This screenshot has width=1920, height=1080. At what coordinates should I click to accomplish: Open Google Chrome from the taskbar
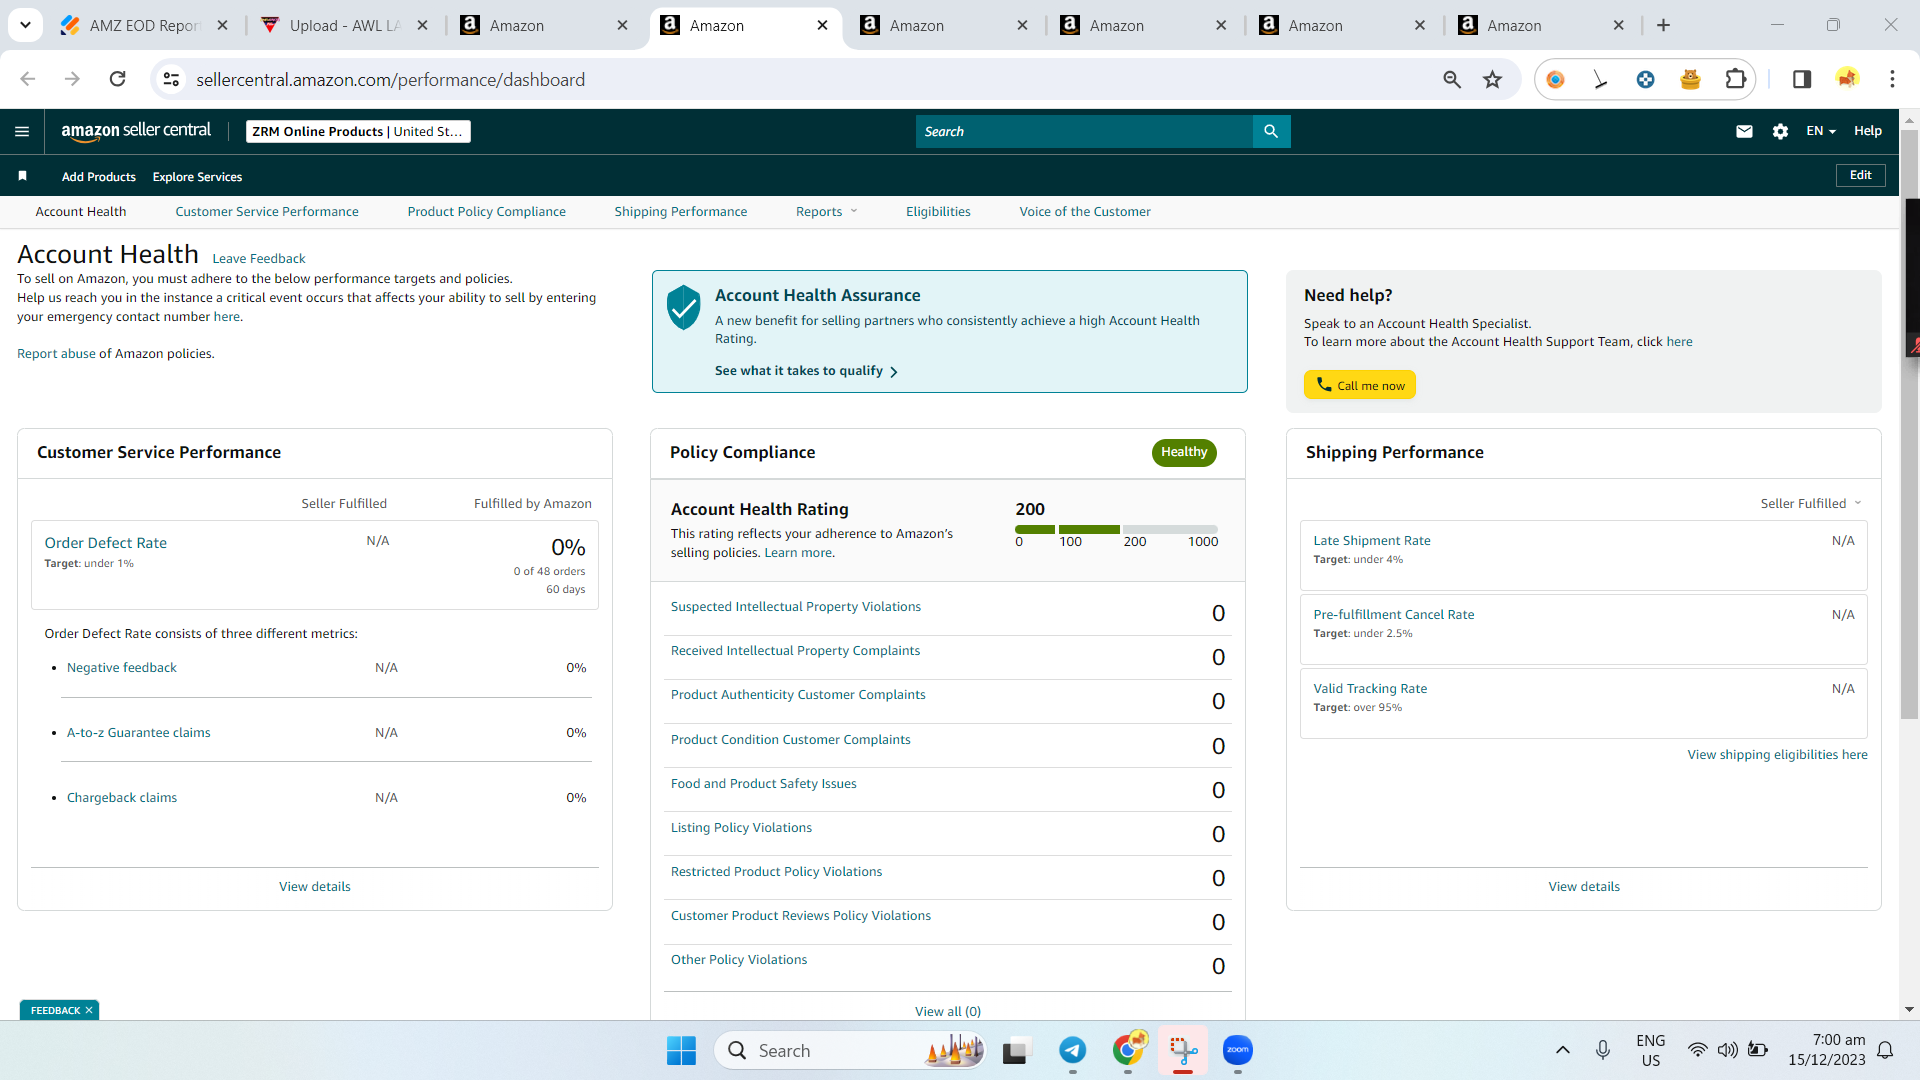tap(1128, 1050)
